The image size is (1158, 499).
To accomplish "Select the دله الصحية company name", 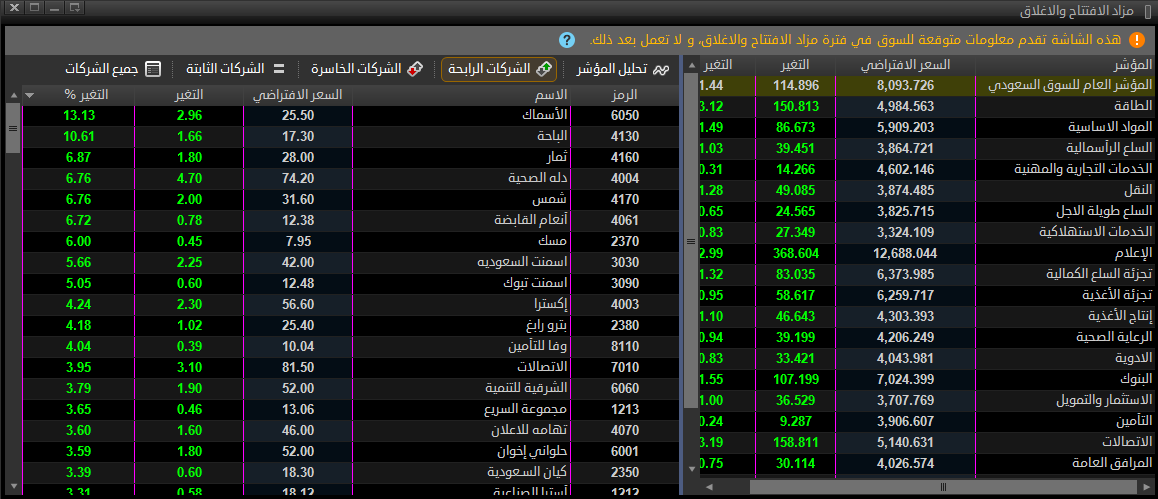I will coord(538,178).
